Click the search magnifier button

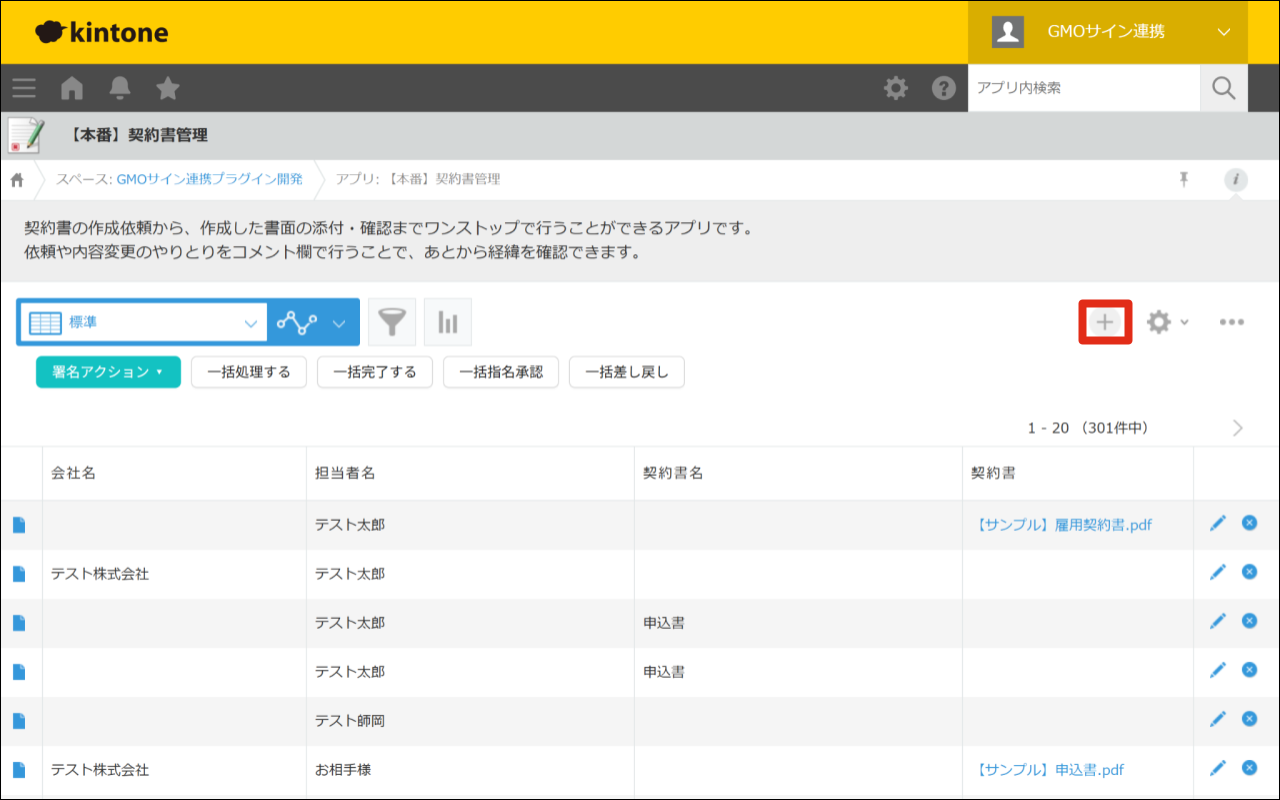1224,88
